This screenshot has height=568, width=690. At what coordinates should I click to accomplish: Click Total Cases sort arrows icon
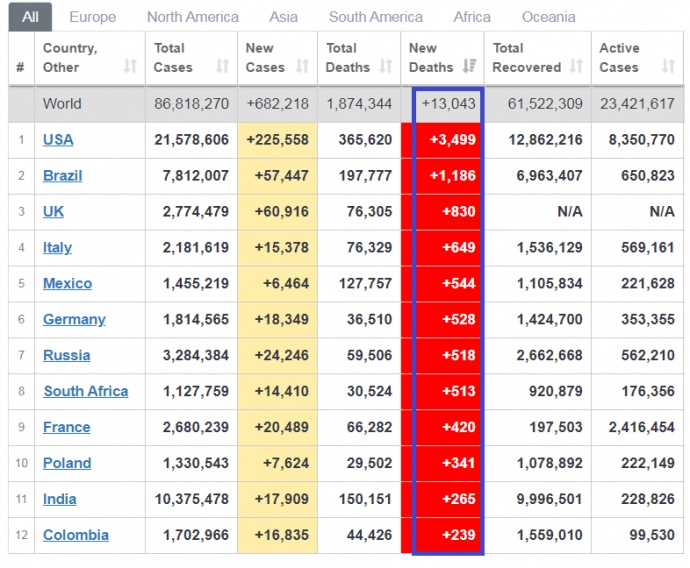(222, 67)
